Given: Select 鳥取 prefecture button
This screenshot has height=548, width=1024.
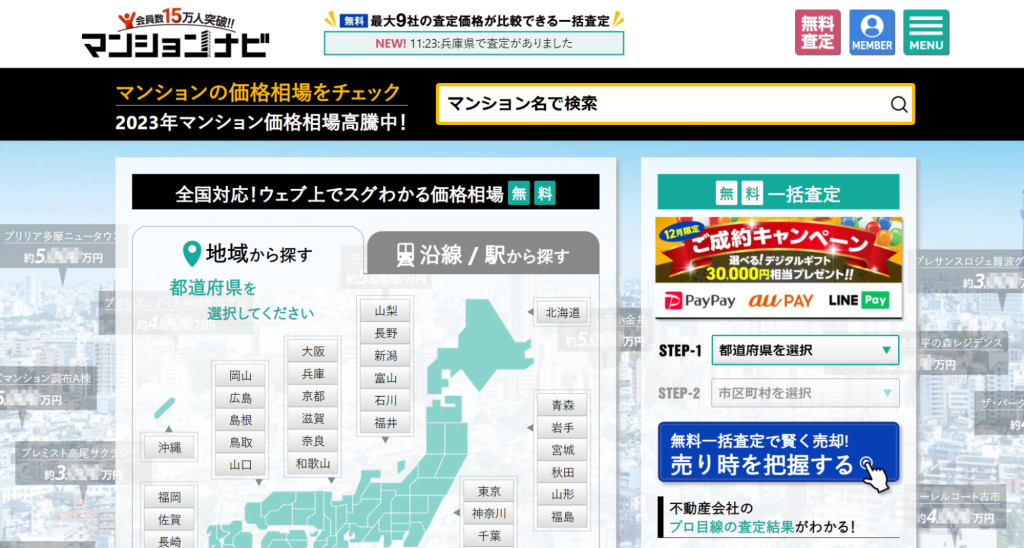Looking at the screenshot, I should (240, 442).
